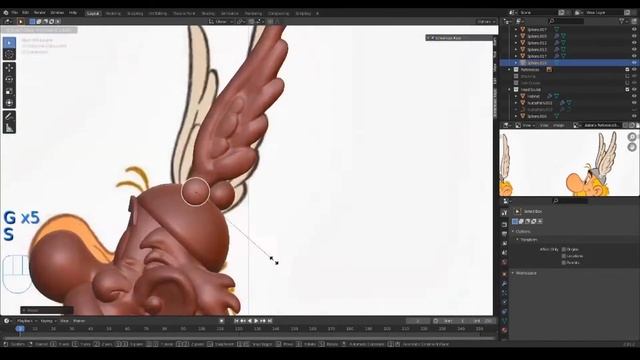Open the viewport editor type dropdown
Image resolution: width=640 pixels, height=360 pixels.
pos(7,21)
